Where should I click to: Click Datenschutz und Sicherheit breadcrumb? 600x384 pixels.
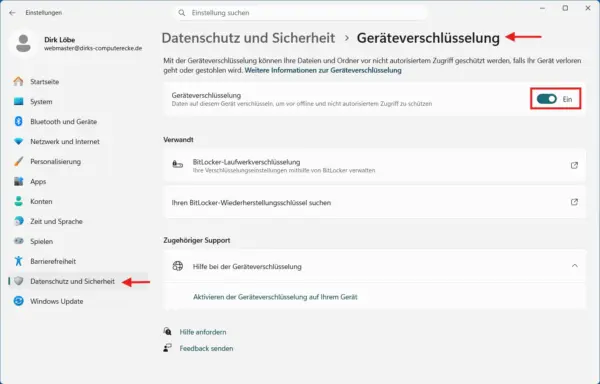[248, 38]
